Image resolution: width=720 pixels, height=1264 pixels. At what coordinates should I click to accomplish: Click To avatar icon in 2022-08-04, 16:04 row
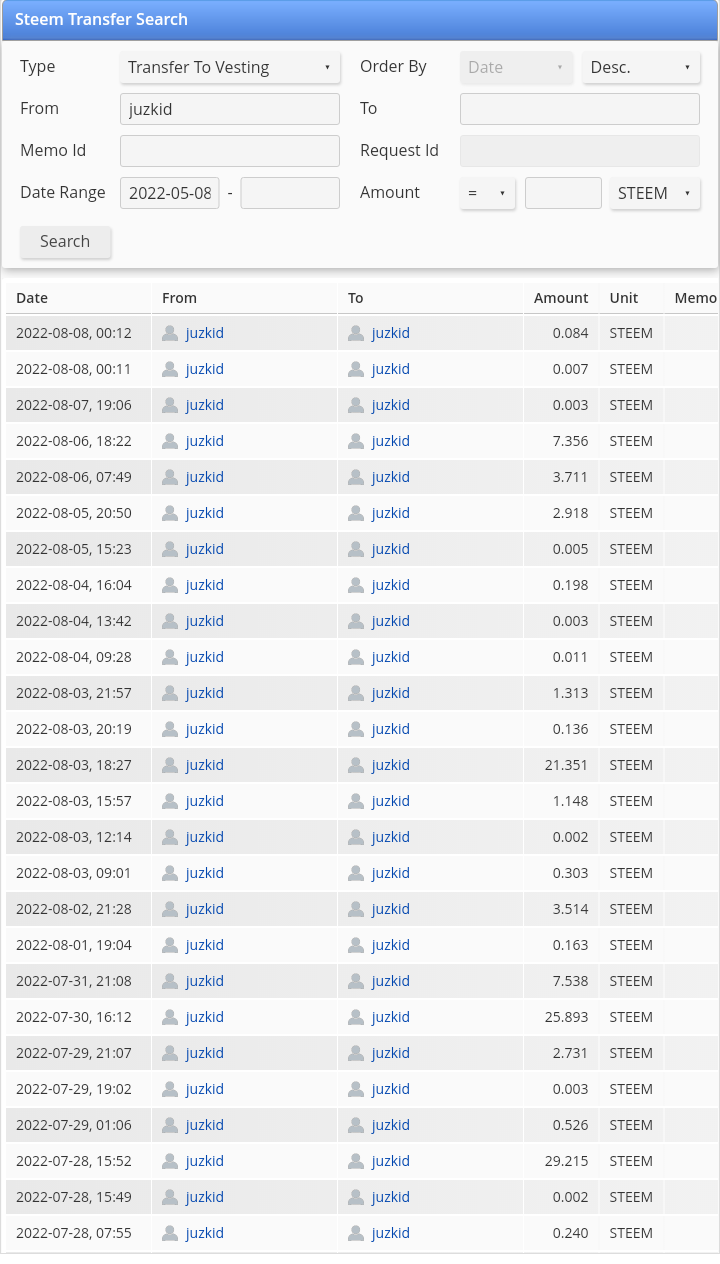point(356,585)
